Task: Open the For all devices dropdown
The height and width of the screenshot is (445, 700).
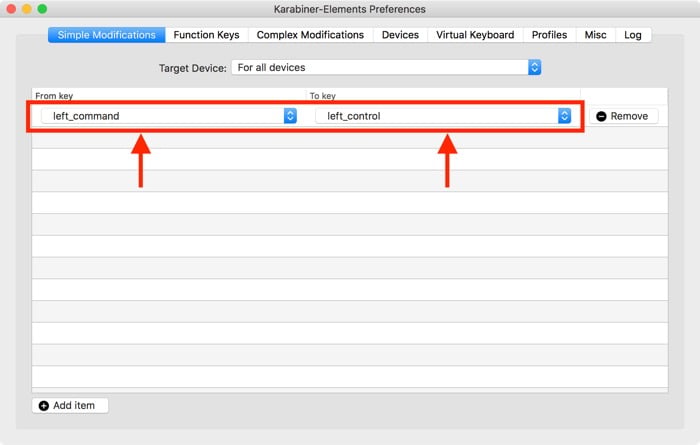Action: [386, 67]
